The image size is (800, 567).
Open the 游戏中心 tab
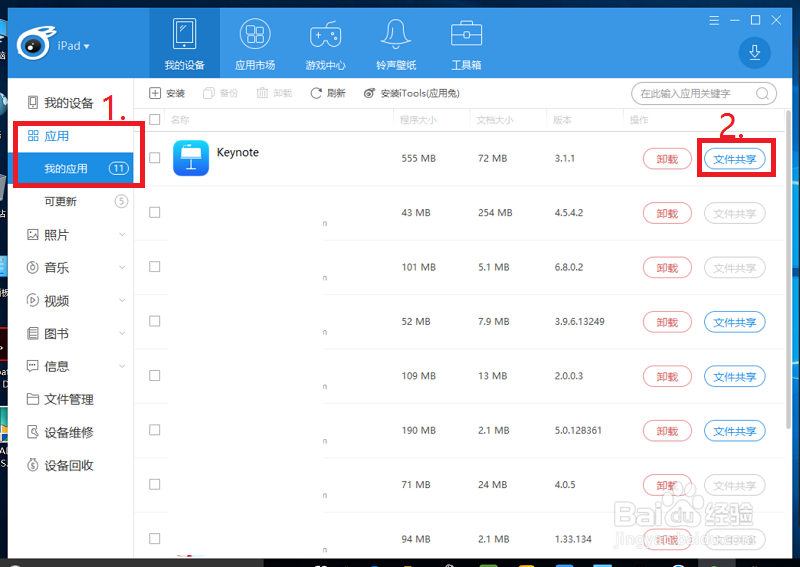[325, 43]
